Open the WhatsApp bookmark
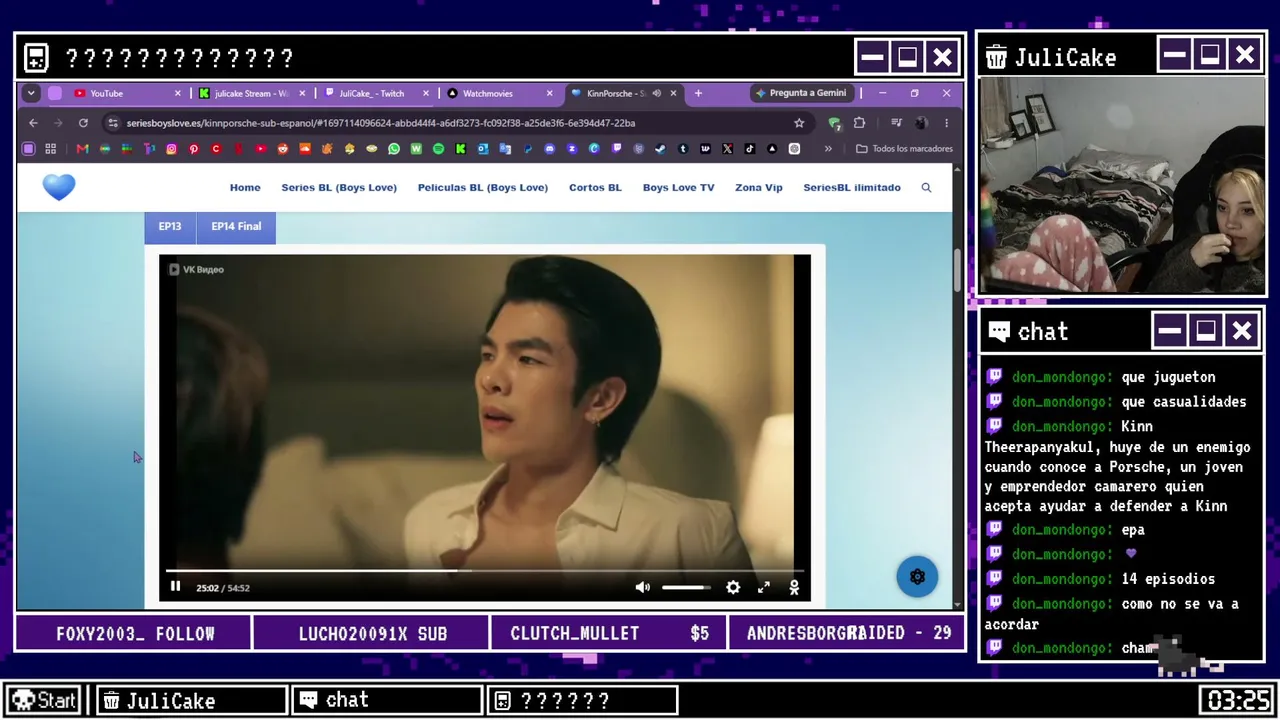This screenshot has width=1280, height=720. (x=394, y=149)
